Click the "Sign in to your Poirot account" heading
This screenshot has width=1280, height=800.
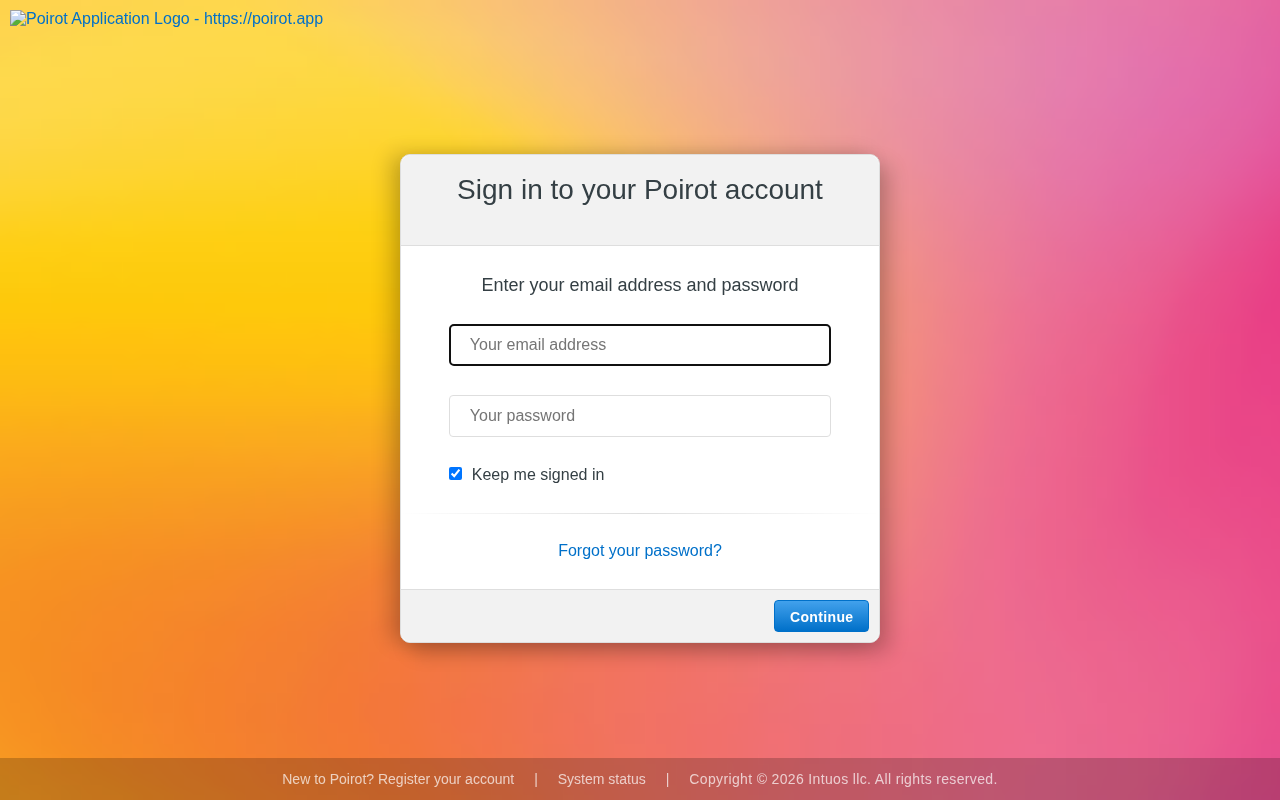[640, 190]
